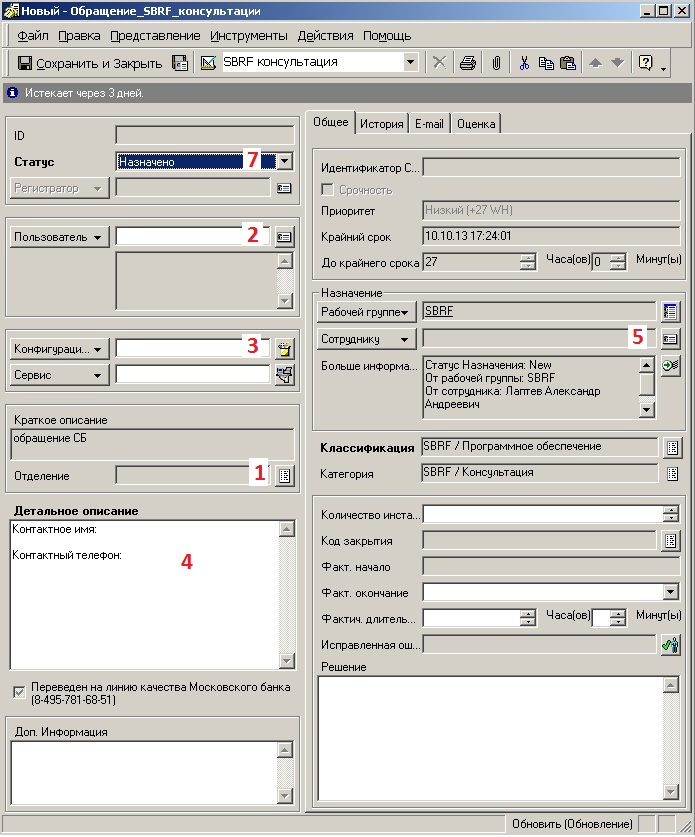
Task: Toggle the Срочность checkbox
Action: pyautogui.click(x=327, y=189)
